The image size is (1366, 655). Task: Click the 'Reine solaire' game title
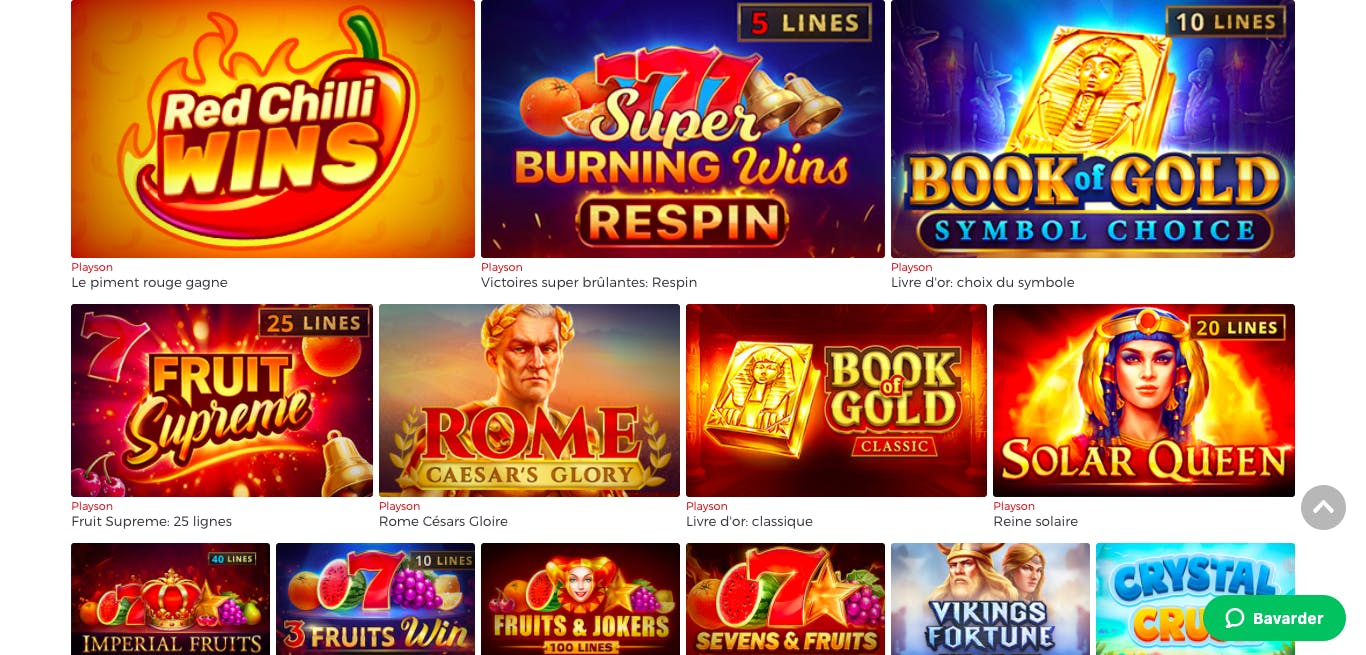click(x=1035, y=521)
